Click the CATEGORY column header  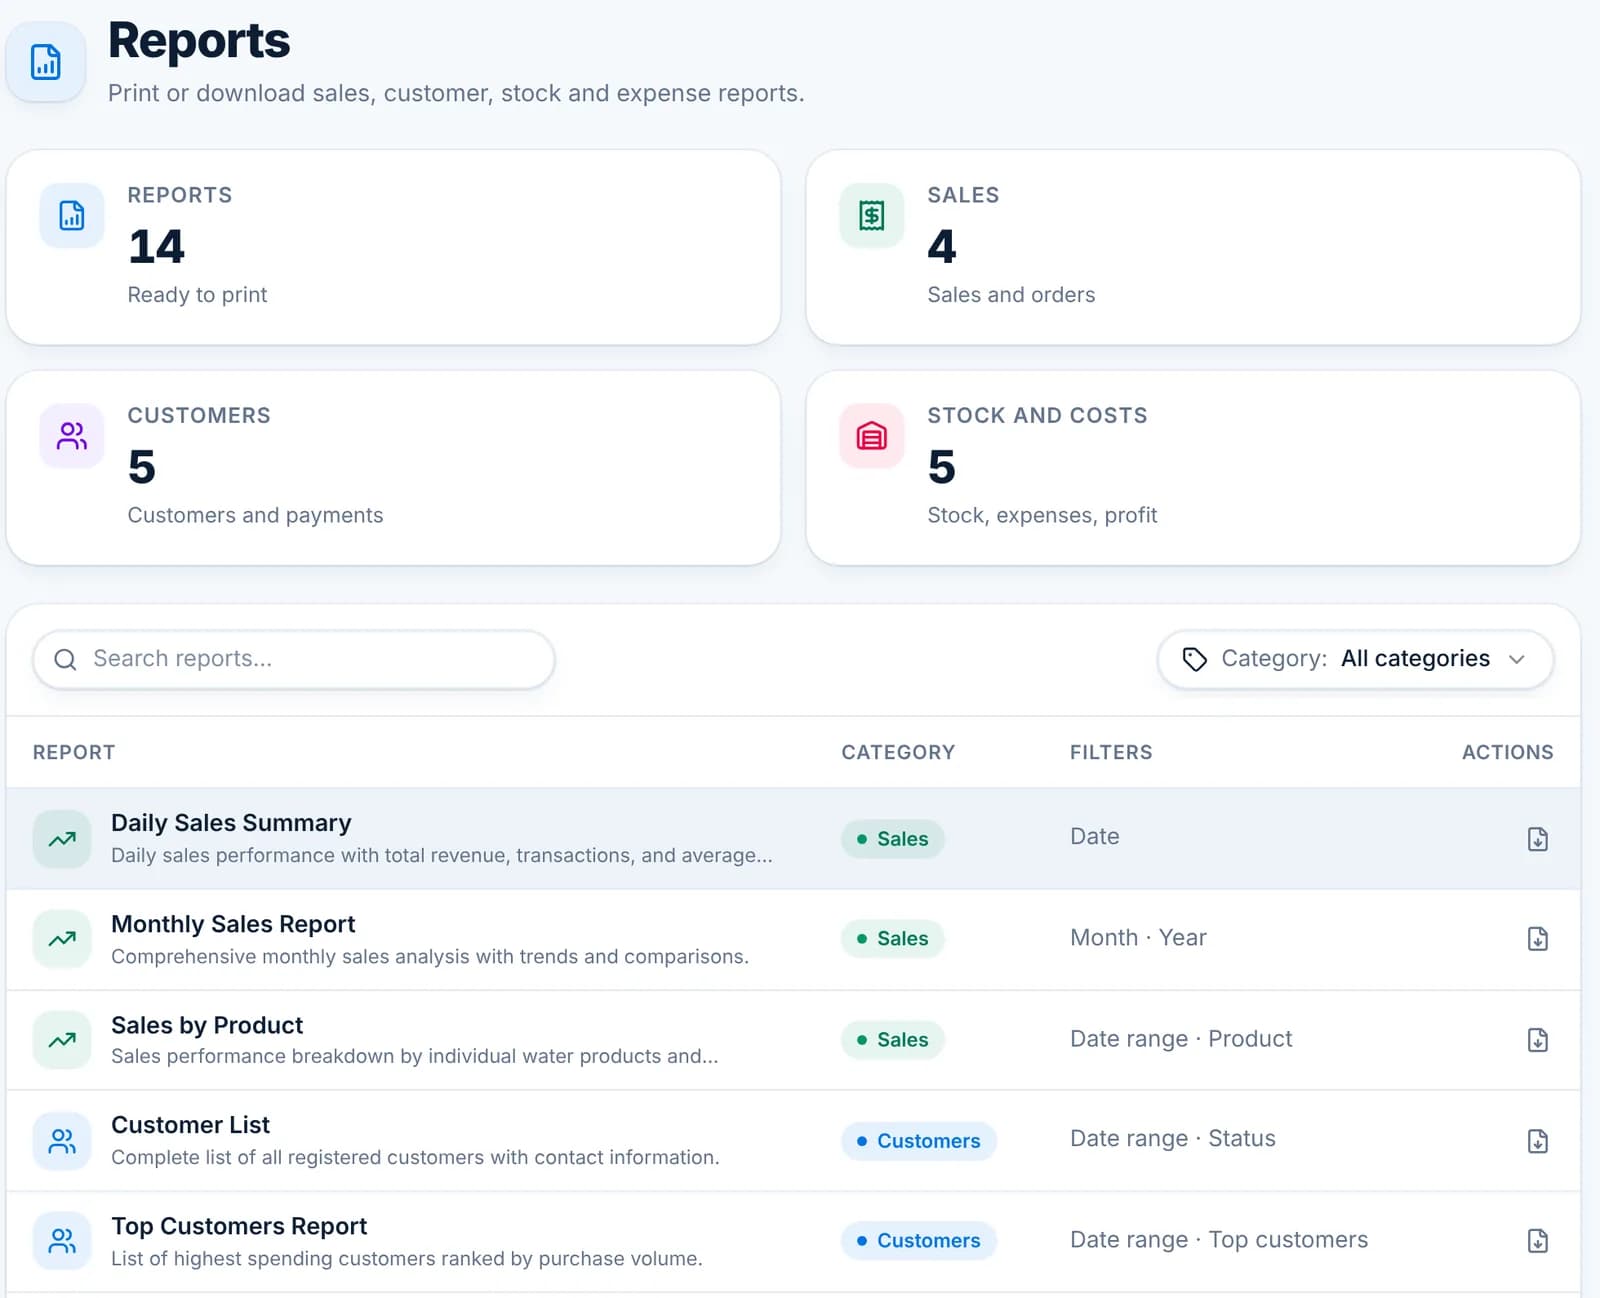click(898, 752)
